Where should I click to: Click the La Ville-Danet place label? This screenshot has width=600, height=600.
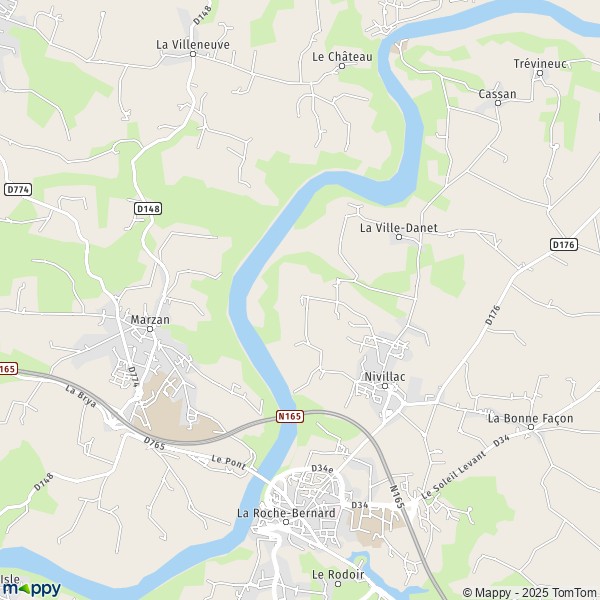click(399, 228)
